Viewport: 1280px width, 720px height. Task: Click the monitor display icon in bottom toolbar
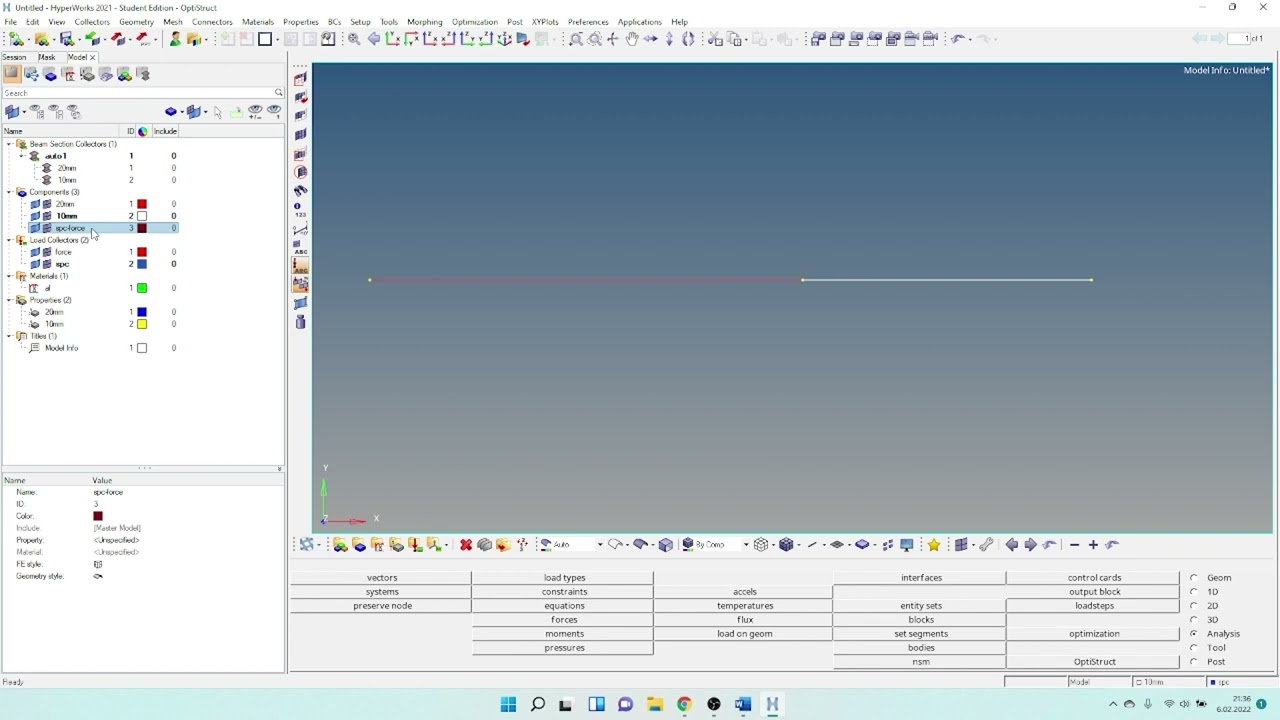coord(907,545)
